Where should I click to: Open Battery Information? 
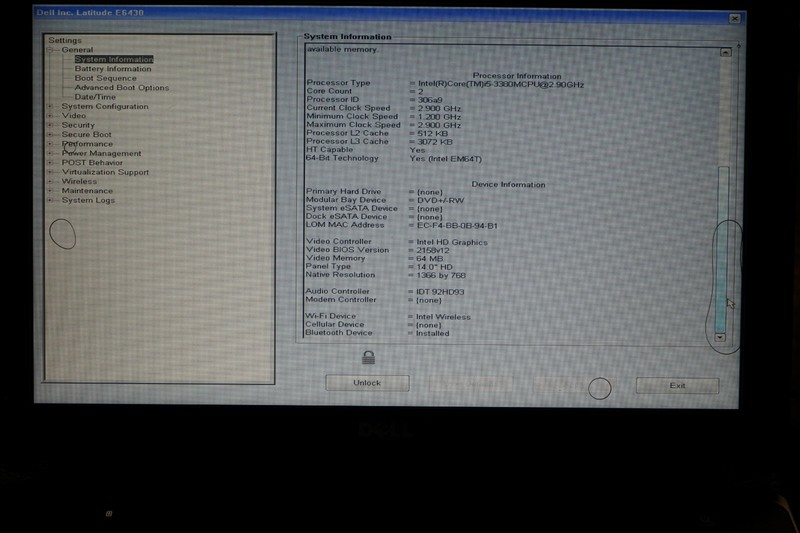point(113,69)
